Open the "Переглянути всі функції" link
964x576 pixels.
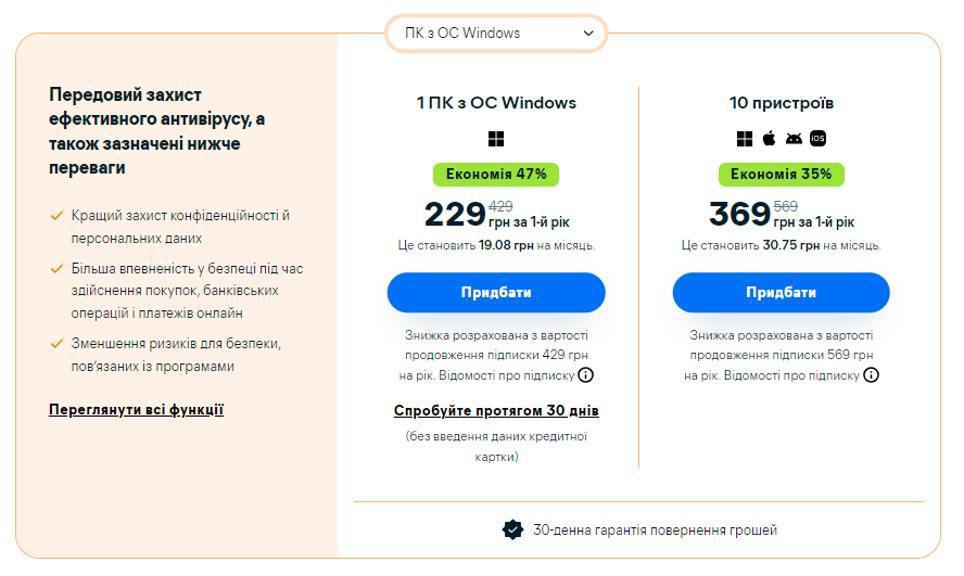tap(136, 410)
